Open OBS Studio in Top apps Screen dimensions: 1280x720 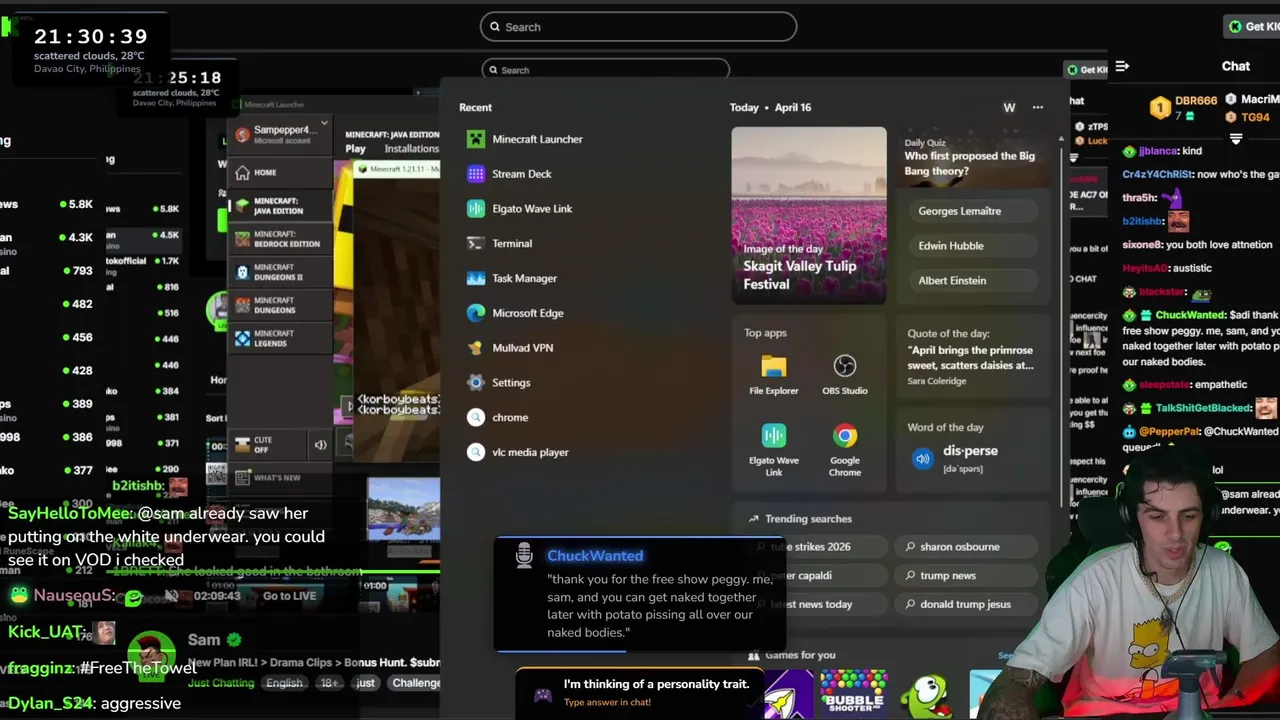click(845, 375)
